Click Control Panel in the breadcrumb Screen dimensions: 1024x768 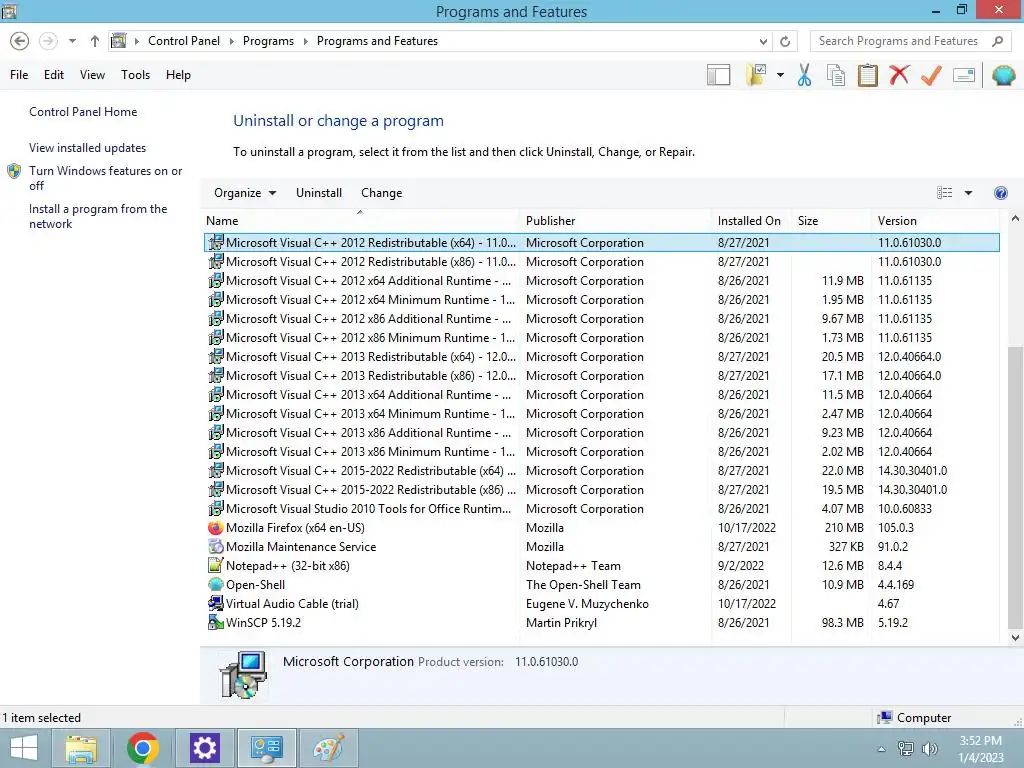pos(184,41)
